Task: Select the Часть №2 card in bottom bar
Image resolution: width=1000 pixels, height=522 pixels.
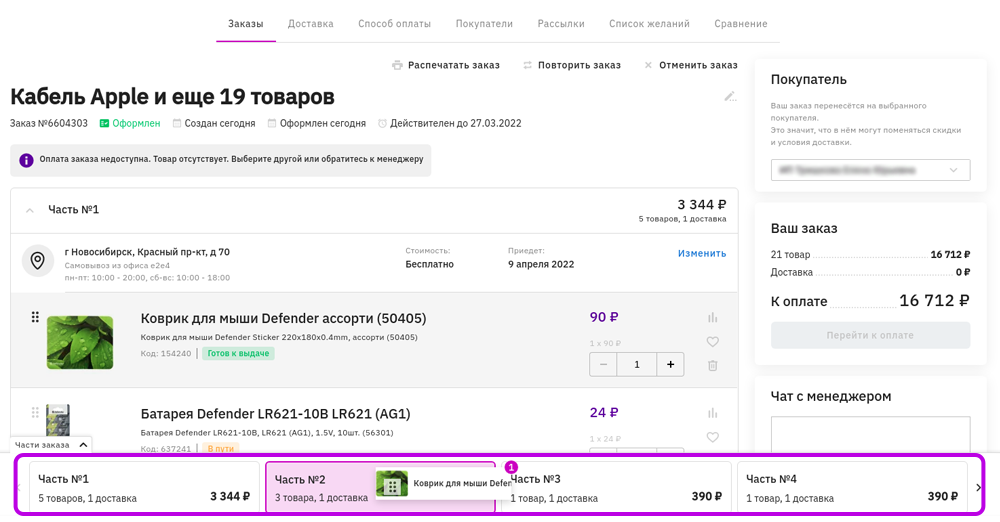Action: pyautogui.click(x=380, y=488)
